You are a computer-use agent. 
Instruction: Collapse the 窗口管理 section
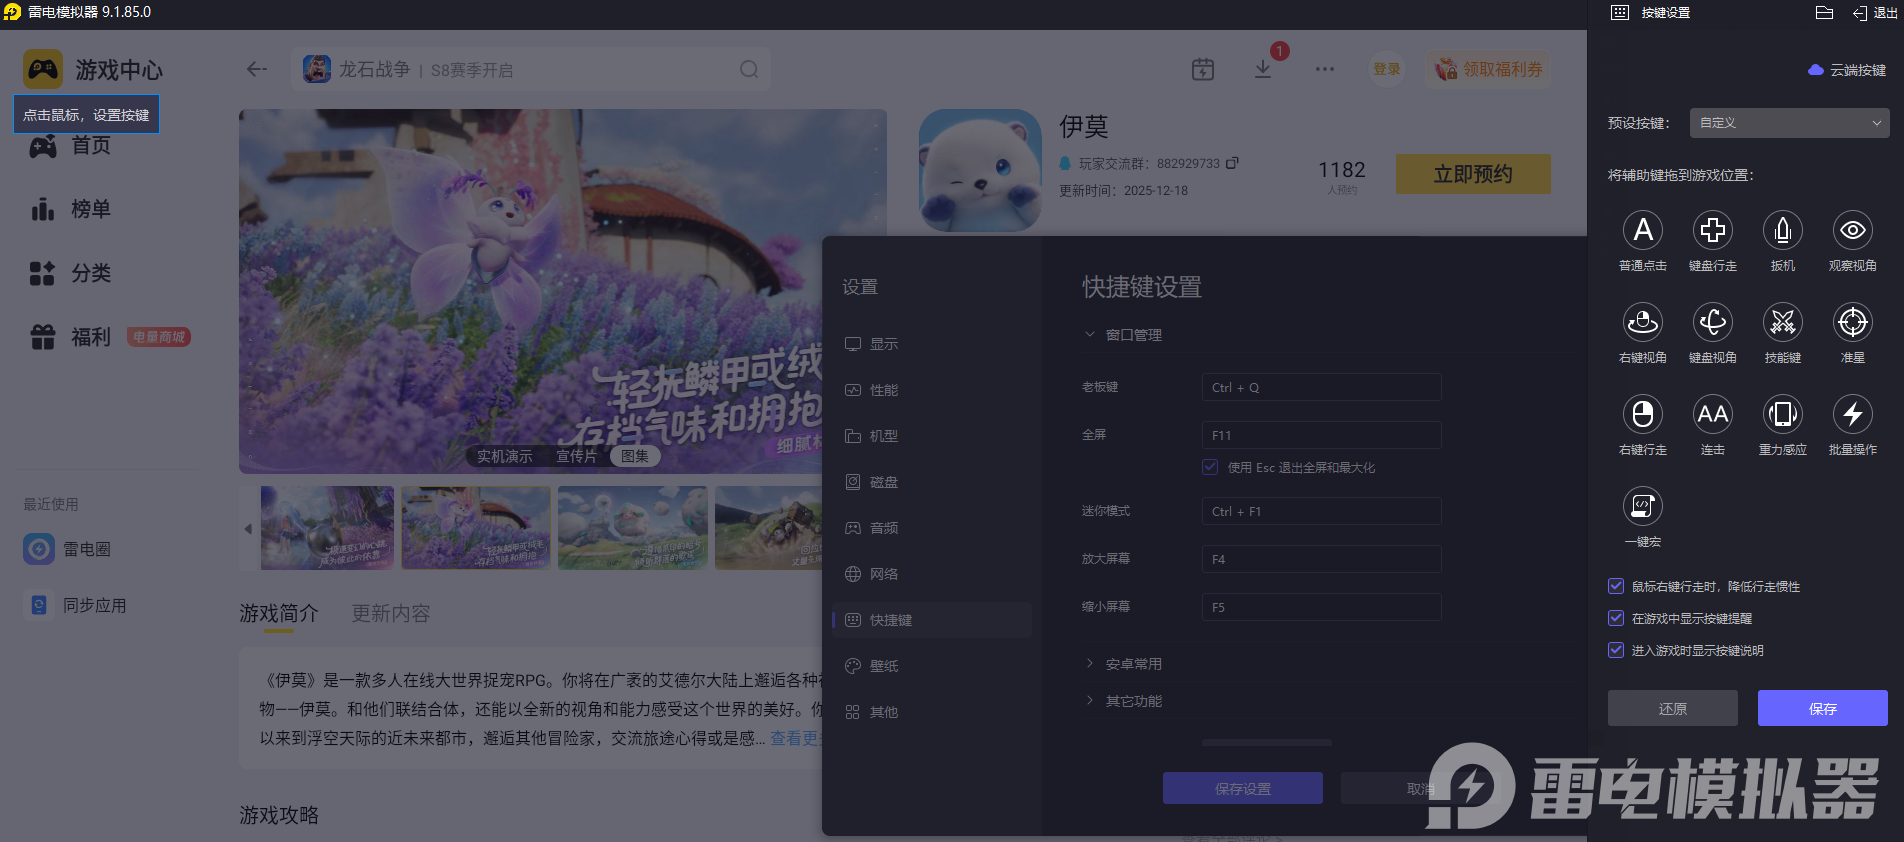click(1123, 335)
